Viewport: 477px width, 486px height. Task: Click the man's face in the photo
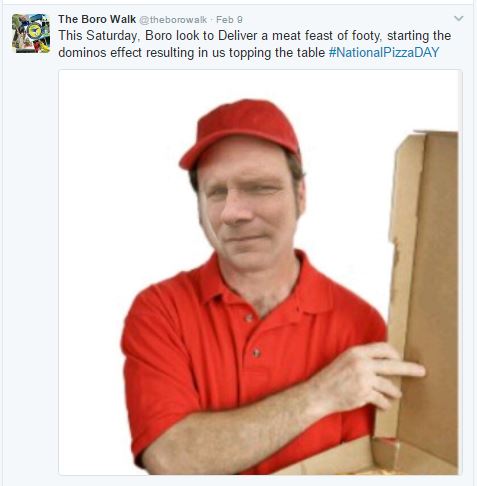coord(250,207)
